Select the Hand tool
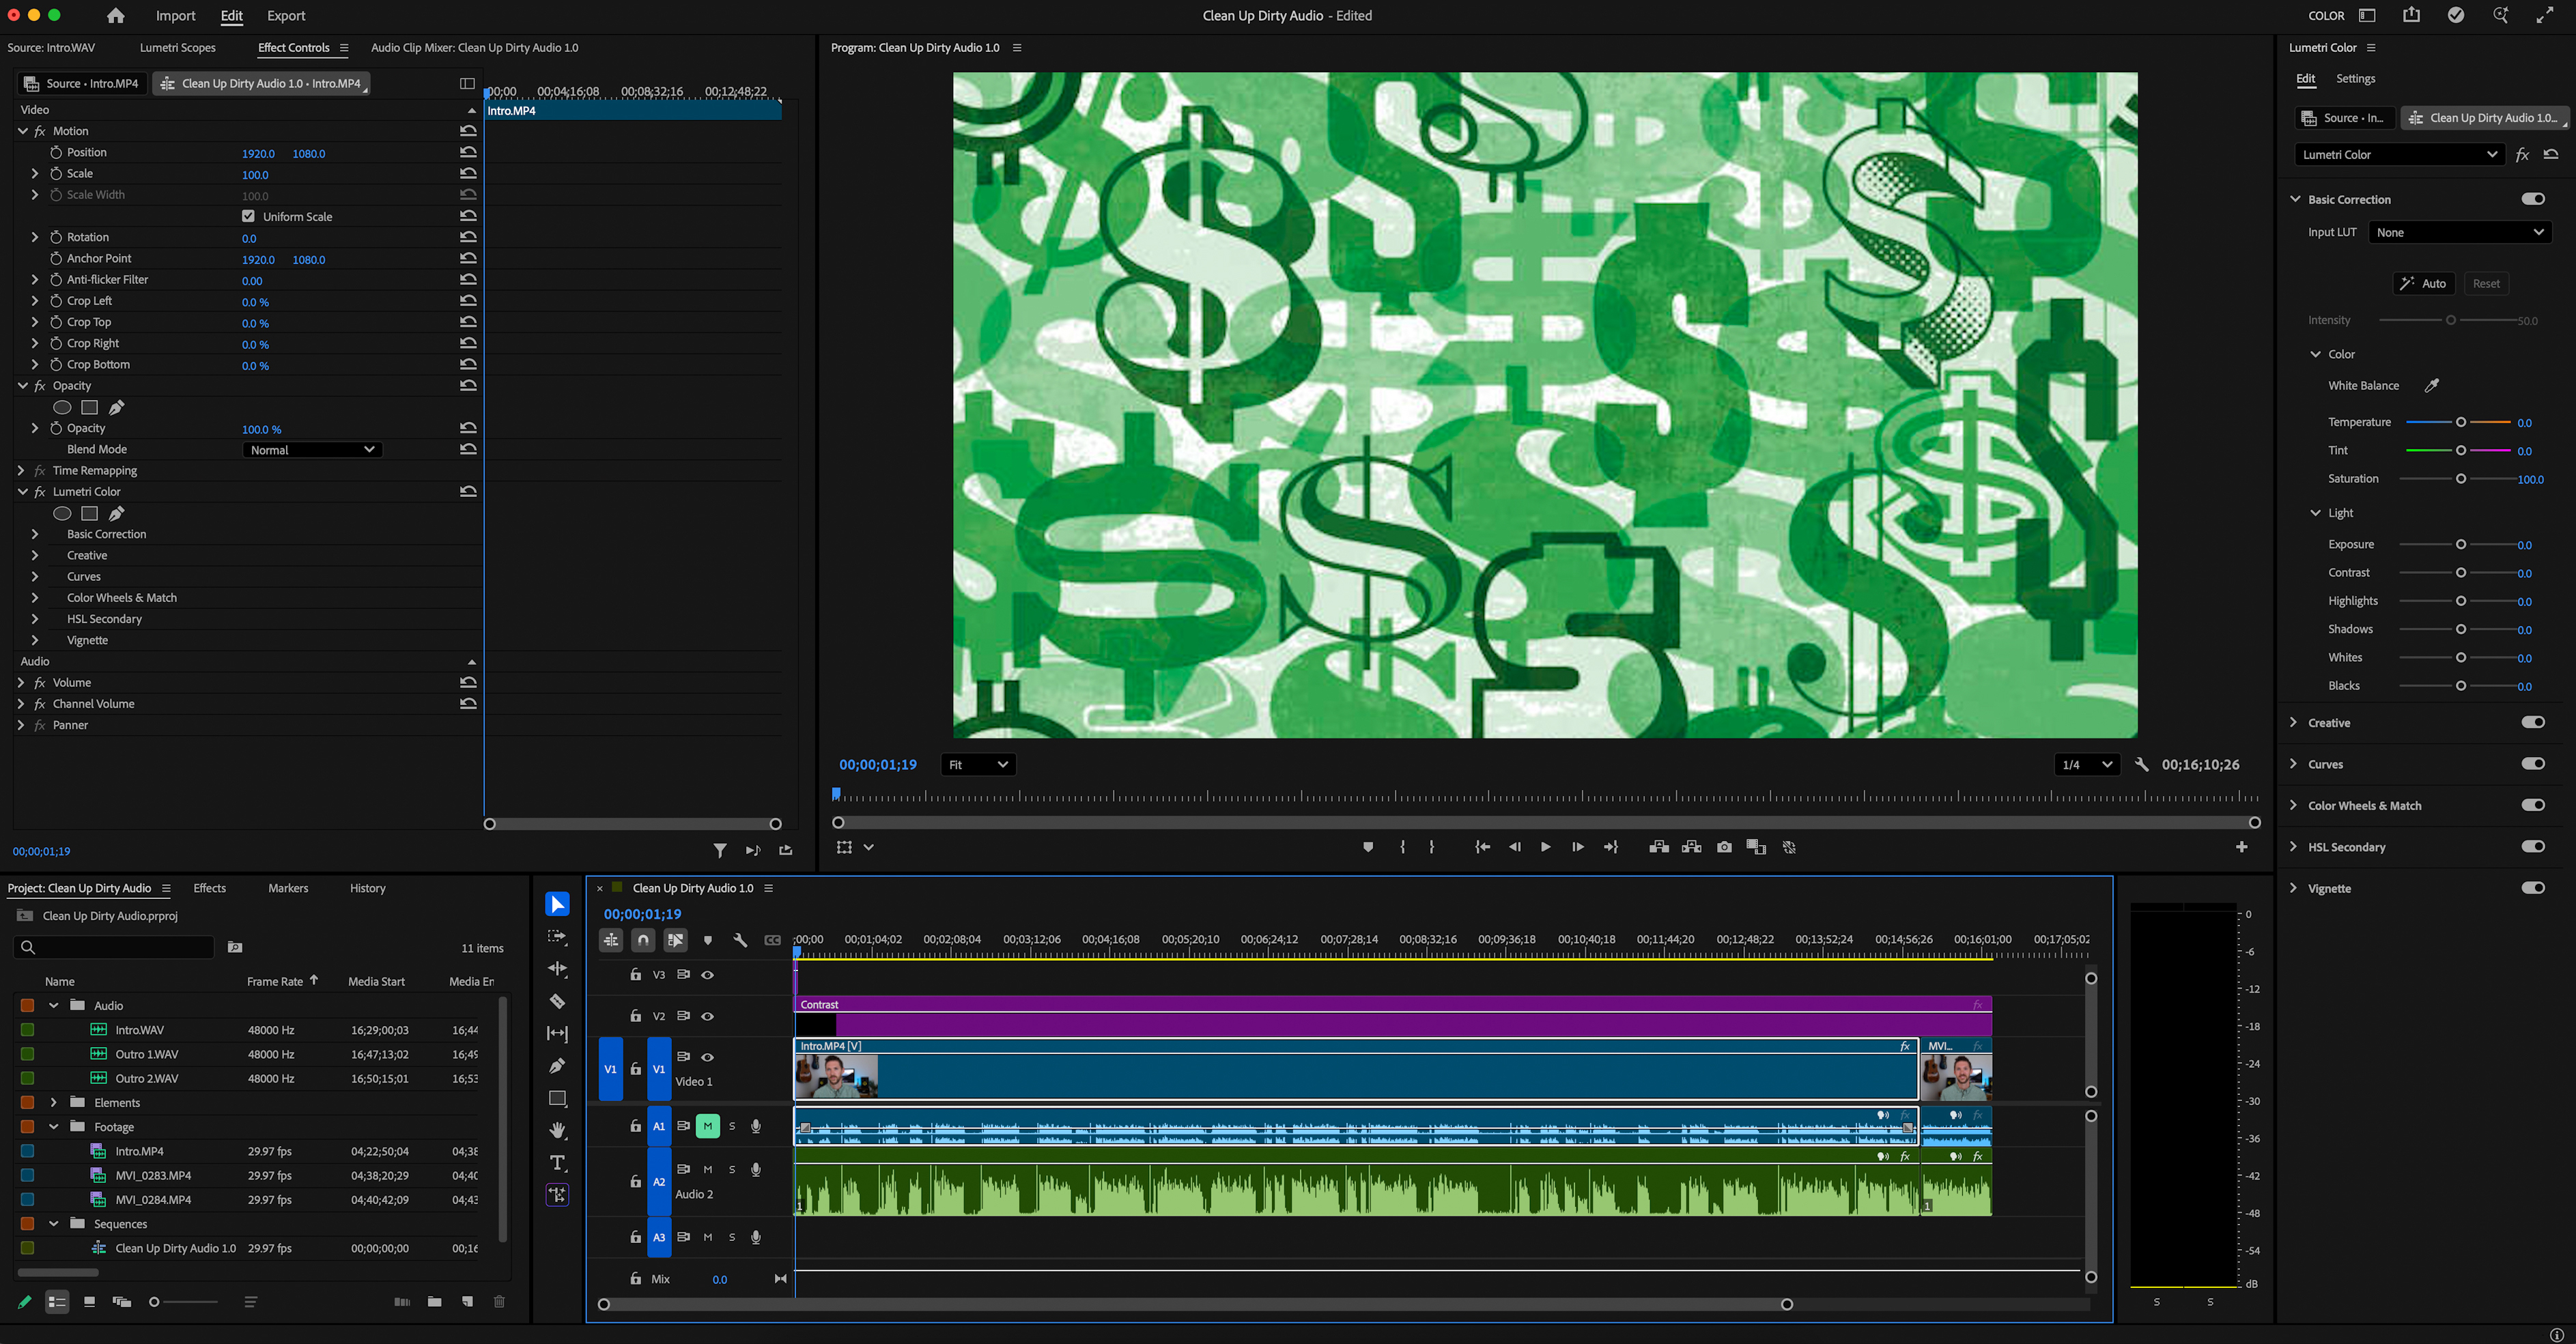Image resolution: width=2576 pixels, height=1344 pixels. [x=557, y=1130]
